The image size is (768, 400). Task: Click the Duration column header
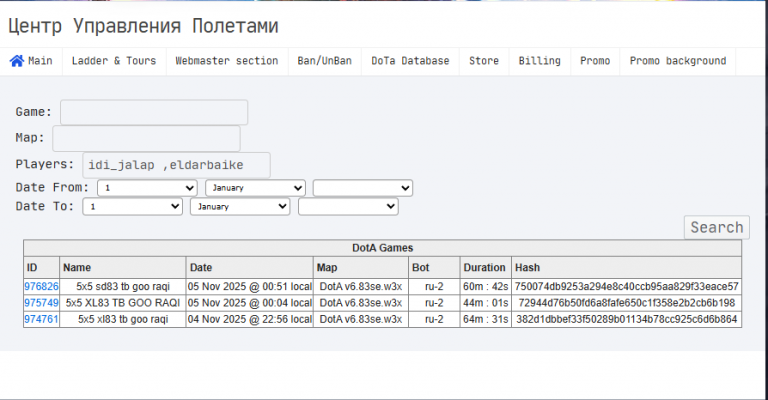[484, 267]
